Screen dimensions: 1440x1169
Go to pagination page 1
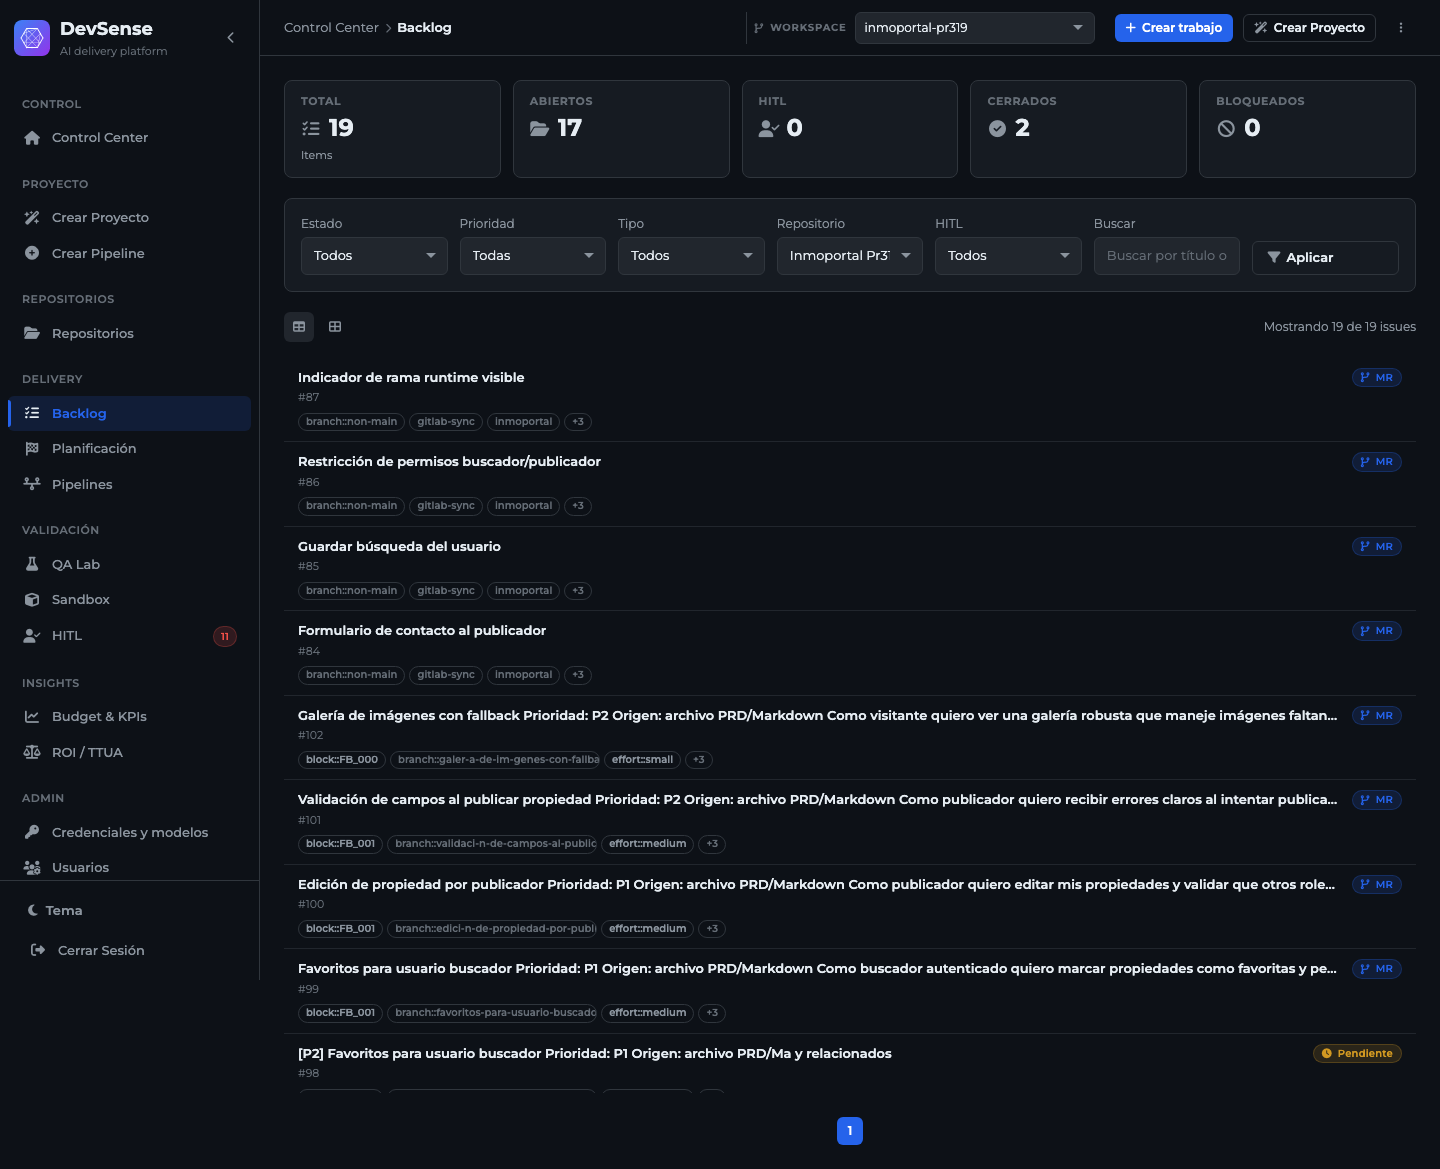[850, 1131]
